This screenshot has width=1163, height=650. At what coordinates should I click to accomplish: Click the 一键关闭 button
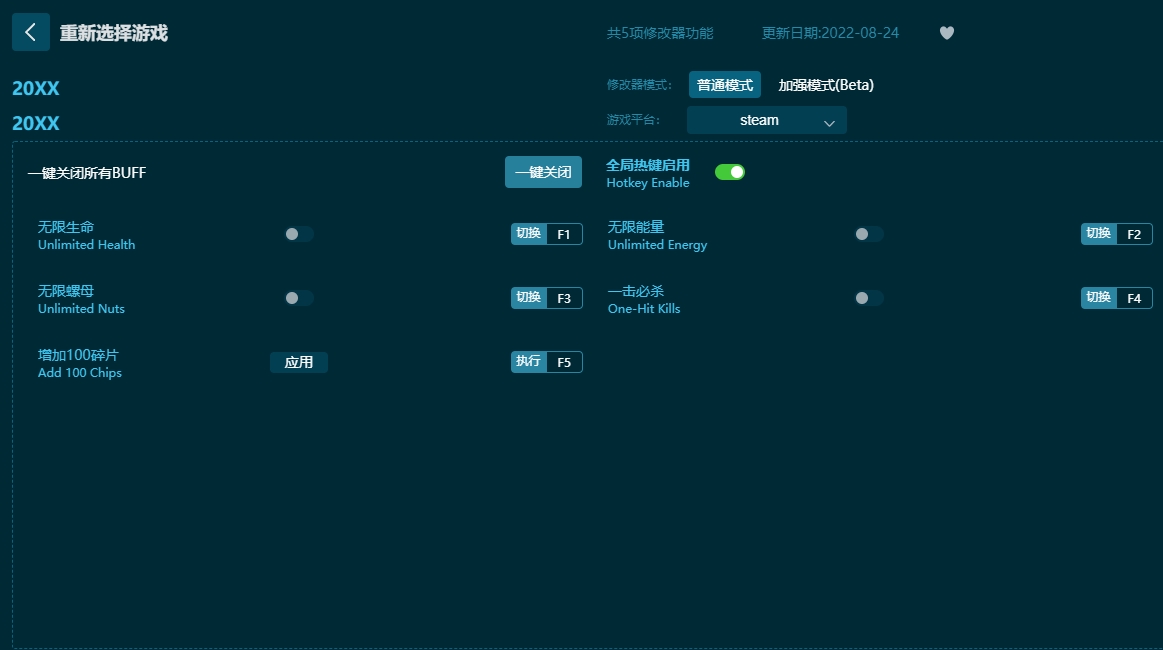543,172
